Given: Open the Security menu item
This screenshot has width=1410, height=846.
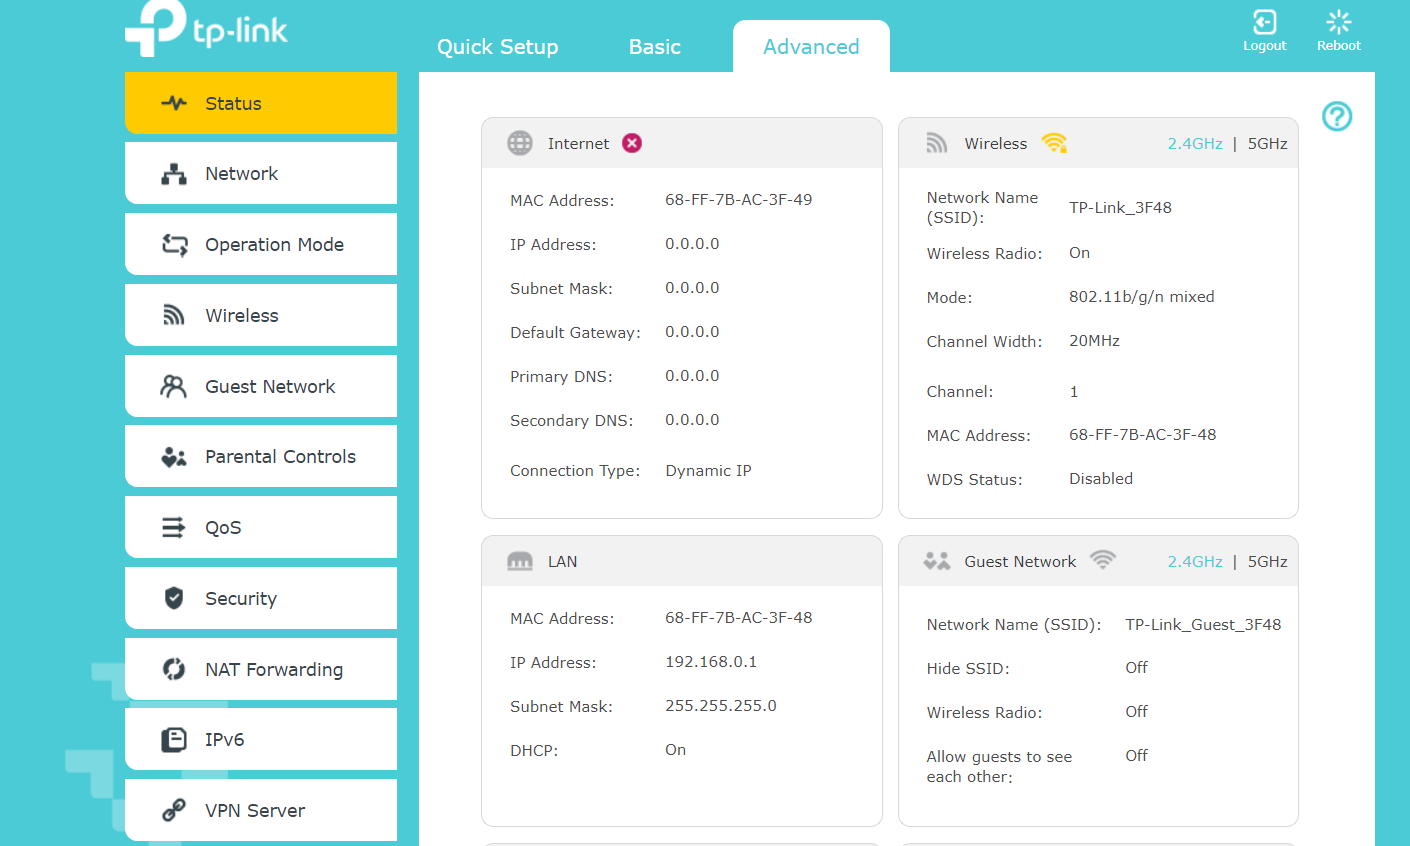Looking at the screenshot, I should tap(261, 598).
